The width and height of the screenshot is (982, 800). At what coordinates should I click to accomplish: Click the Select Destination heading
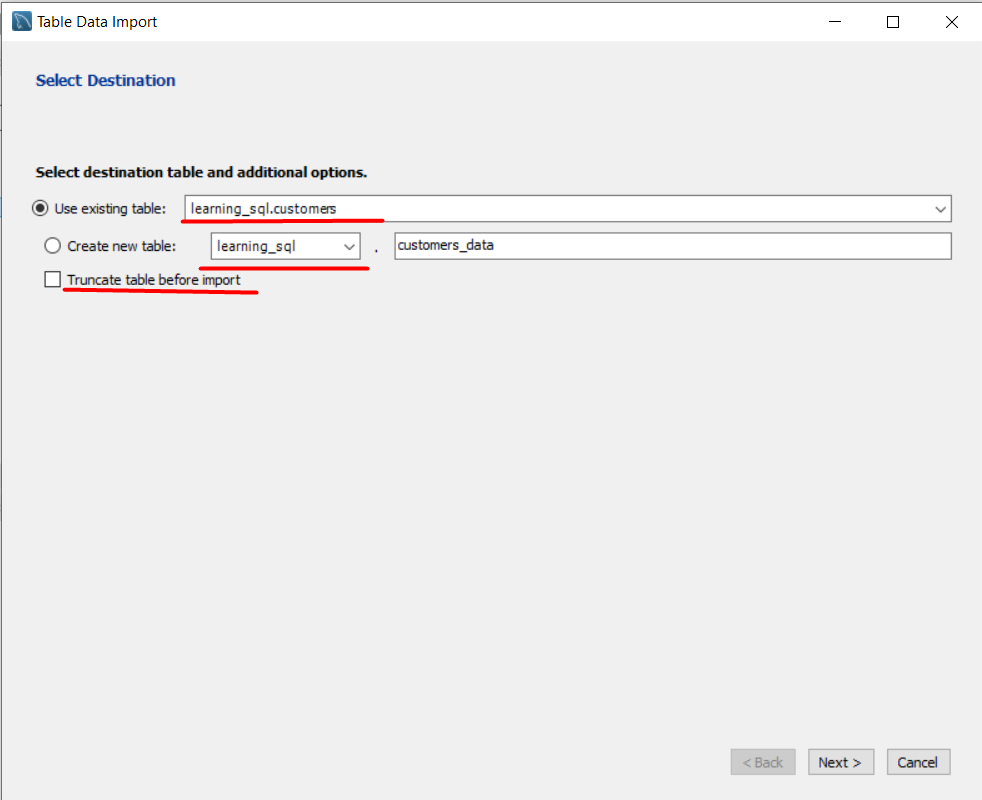tap(105, 80)
